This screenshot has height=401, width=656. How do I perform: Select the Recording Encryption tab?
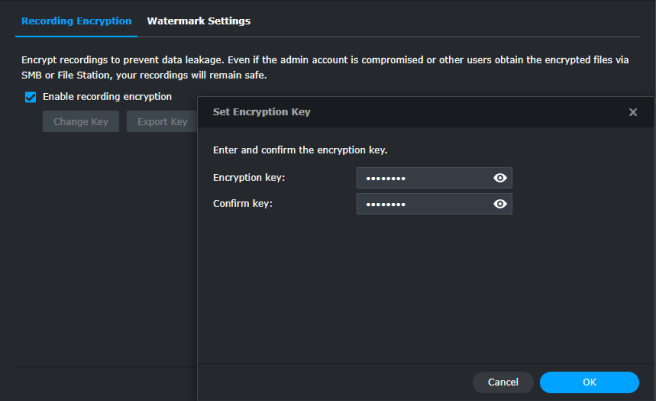pos(76,20)
